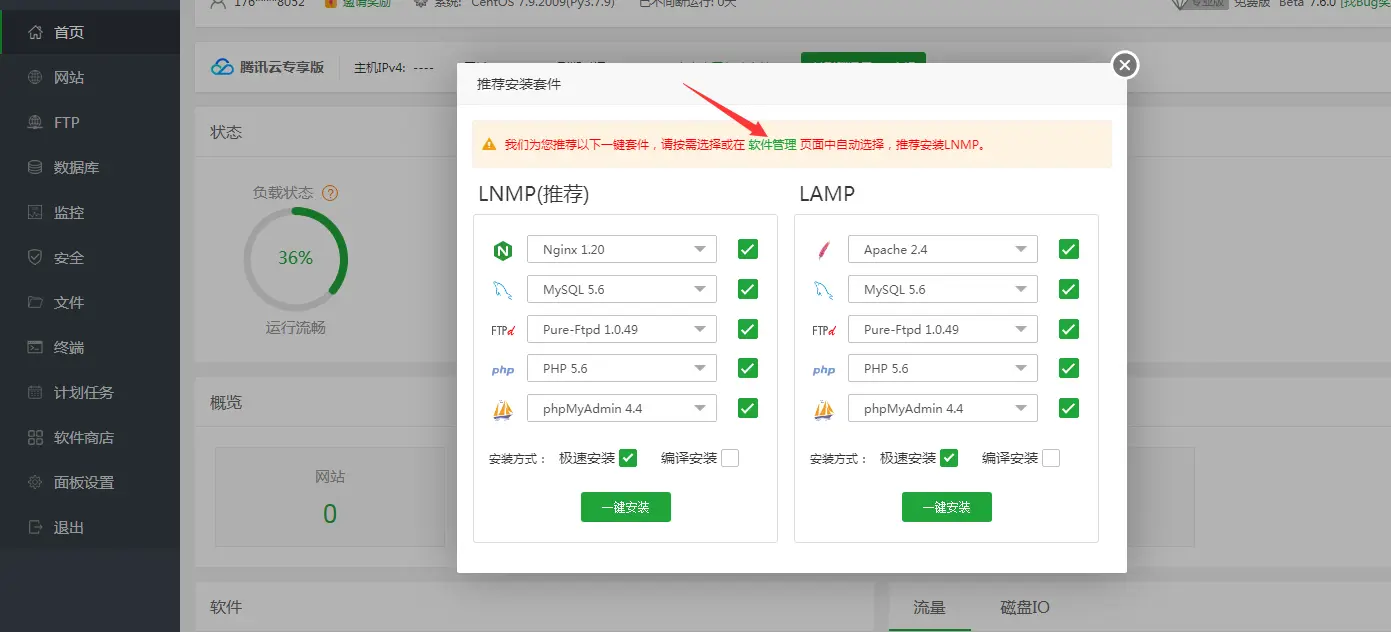Screen dimensions: 1391x632
Task: Click the Pure-Ftpd icon in LNMP
Action: 503,329
